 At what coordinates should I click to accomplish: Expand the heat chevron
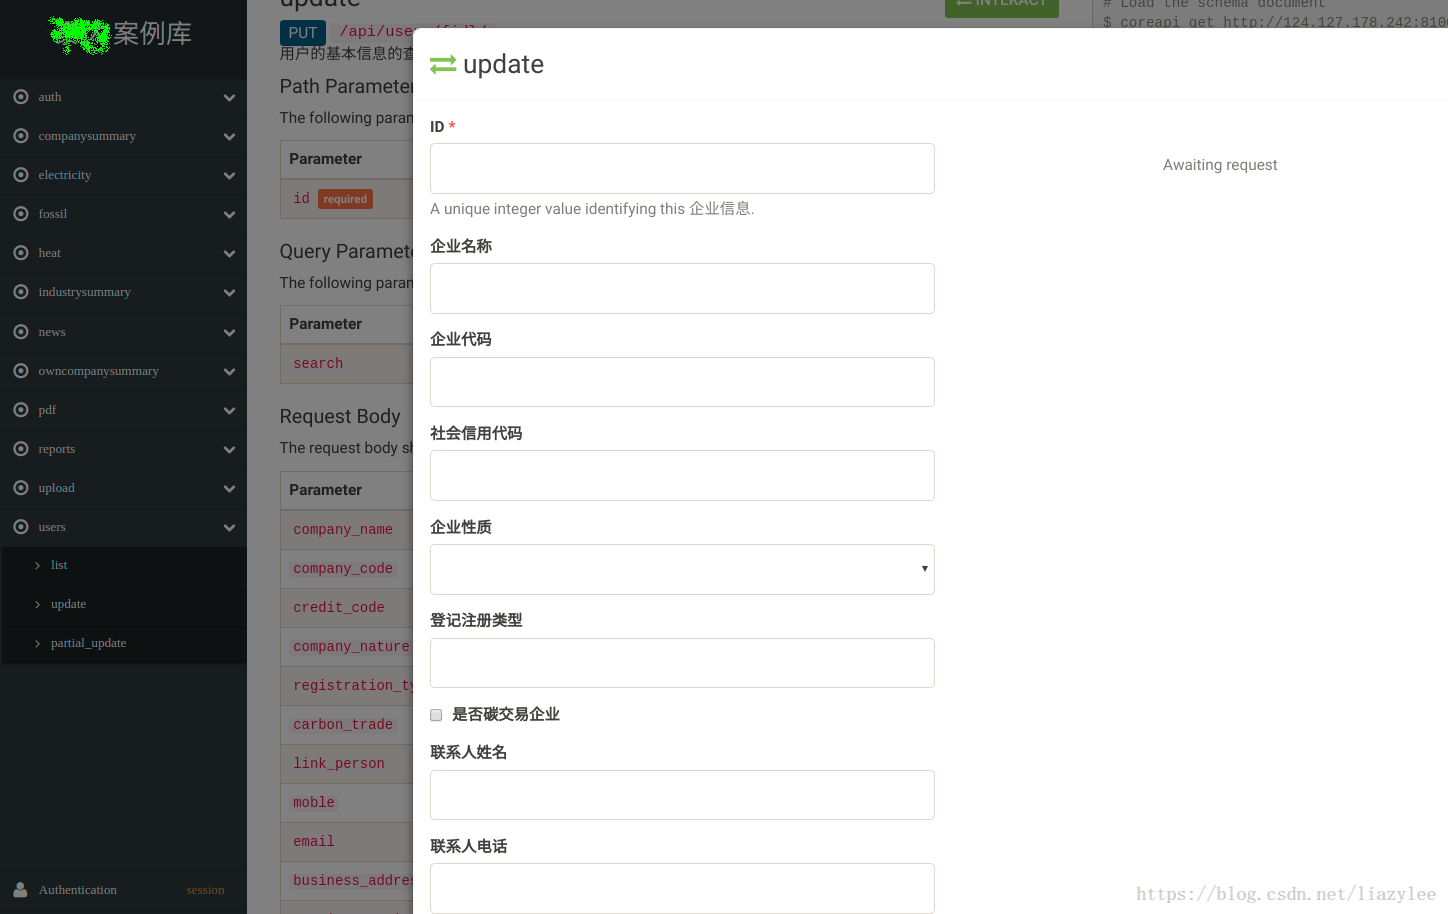click(x=230, y=254)
